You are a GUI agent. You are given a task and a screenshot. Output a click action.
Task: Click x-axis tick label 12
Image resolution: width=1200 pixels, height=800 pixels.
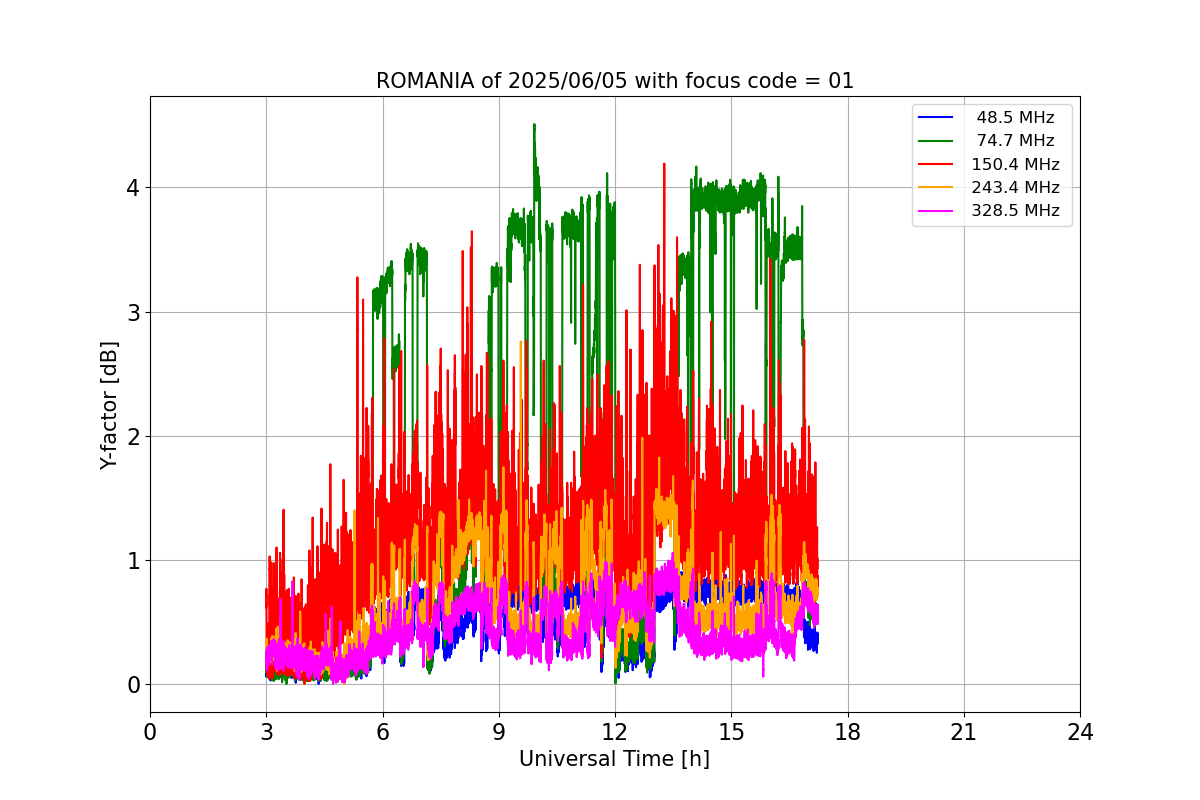click(x=615, y=732)
